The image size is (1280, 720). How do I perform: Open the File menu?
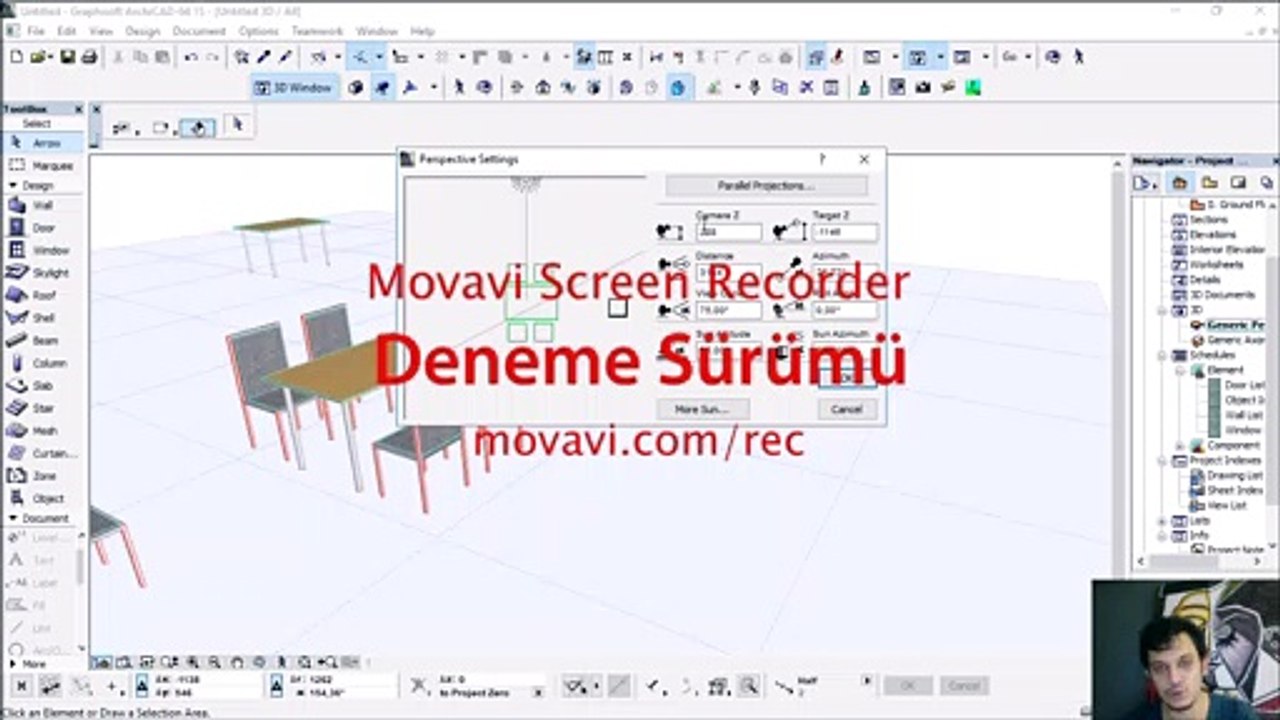pos(36,31)
